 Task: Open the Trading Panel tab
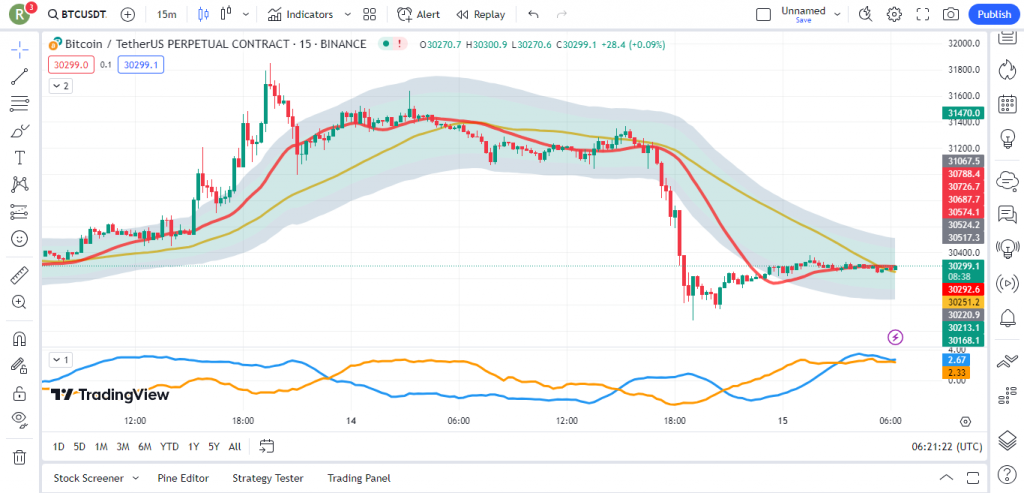click(x=359, y=478)
